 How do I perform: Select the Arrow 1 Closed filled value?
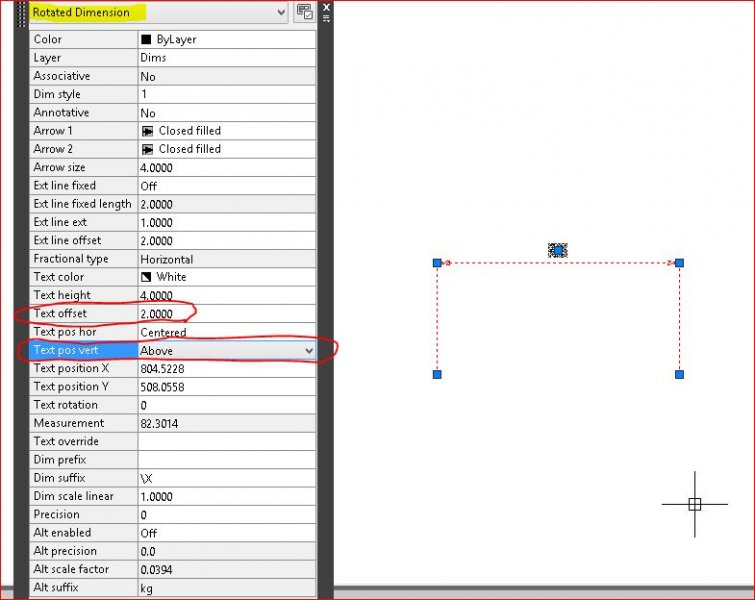[227, 131]
